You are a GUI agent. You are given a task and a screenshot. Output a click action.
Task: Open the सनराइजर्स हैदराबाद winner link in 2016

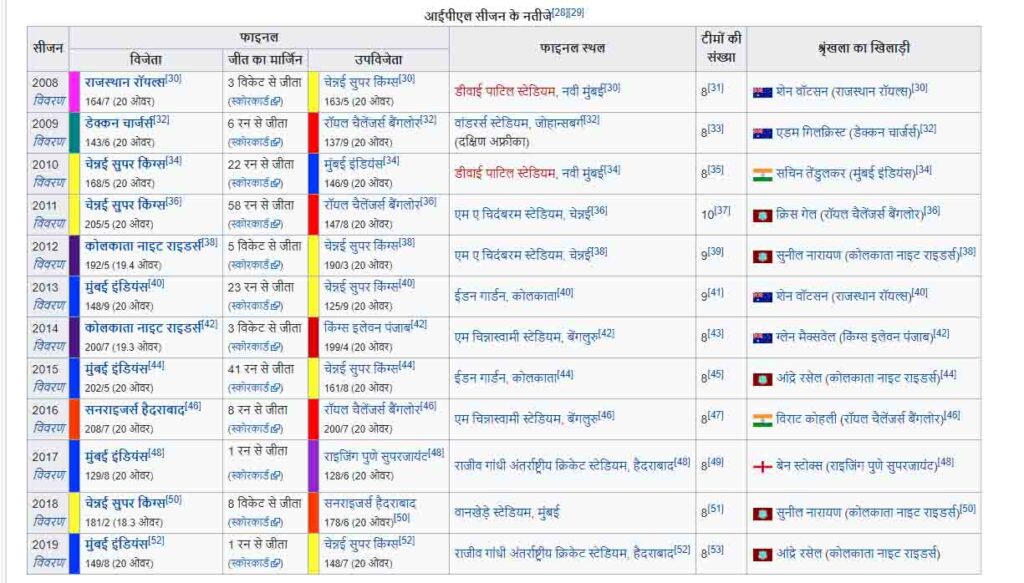click(x=135, y=410)
